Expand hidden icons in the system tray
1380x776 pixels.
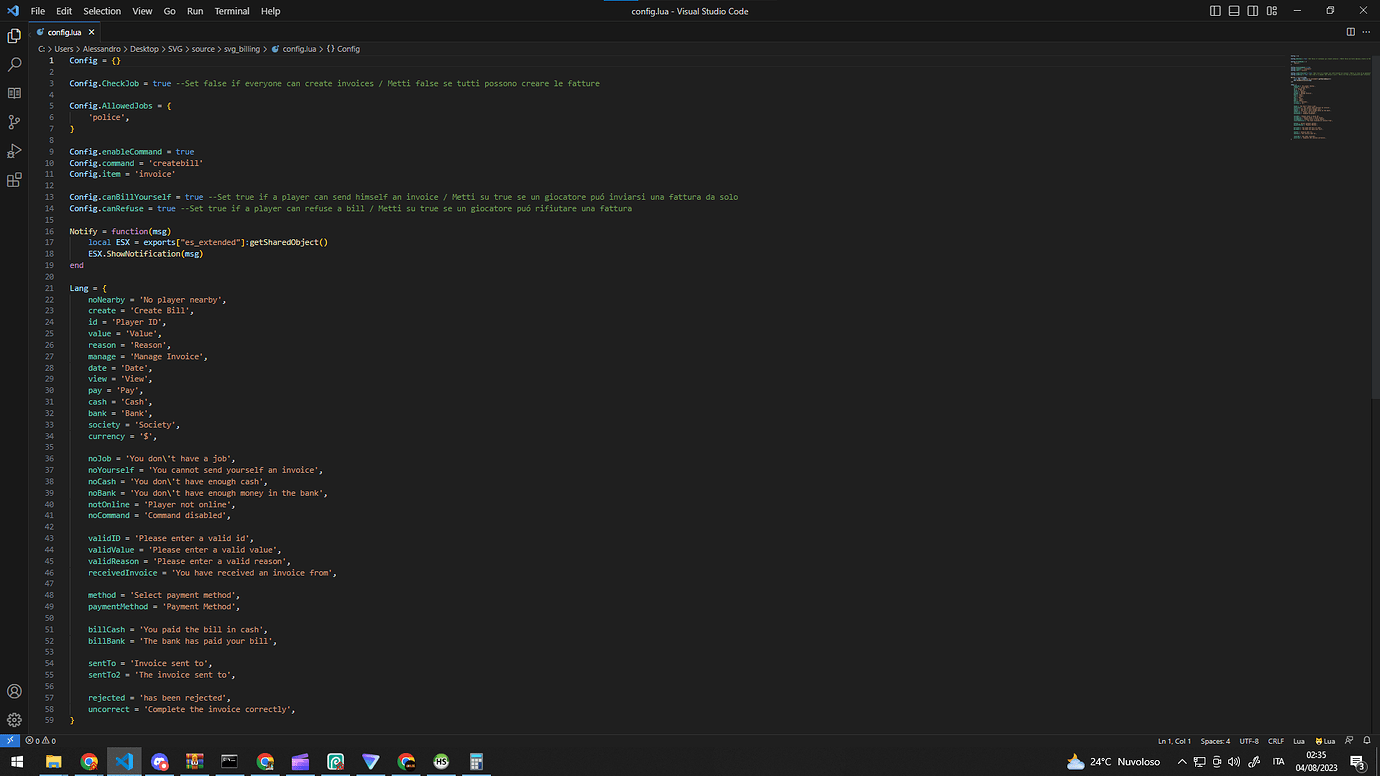pyautogui.click(x=1183, y=761)
